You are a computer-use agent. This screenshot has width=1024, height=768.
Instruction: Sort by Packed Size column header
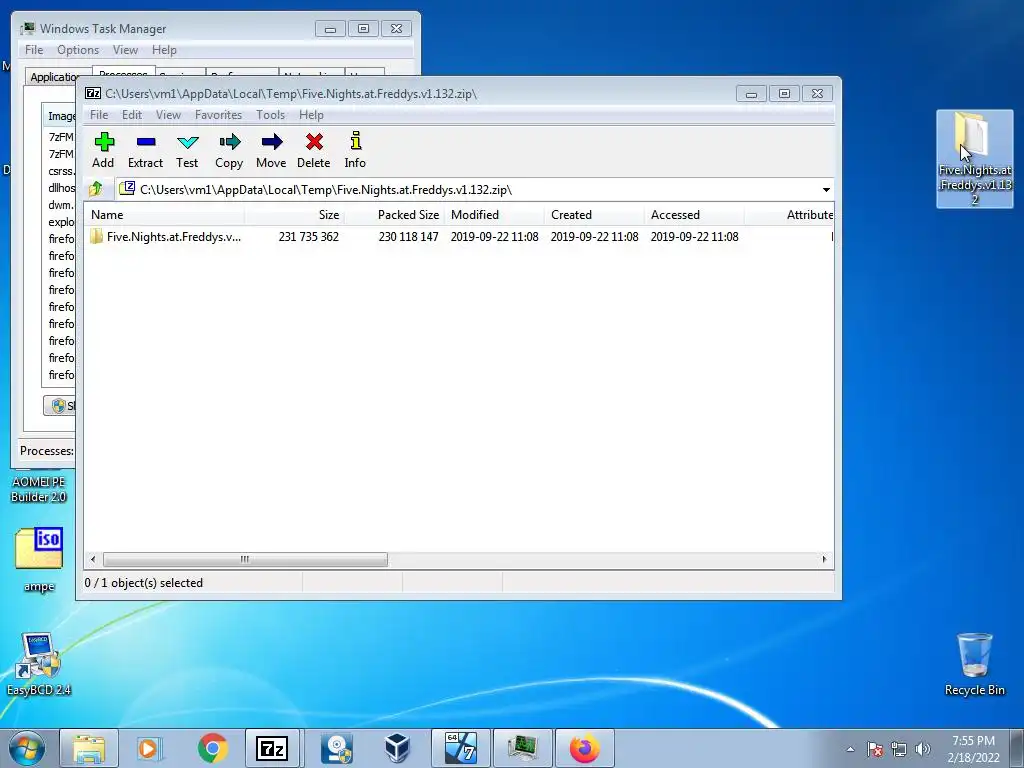click(394, 215)
